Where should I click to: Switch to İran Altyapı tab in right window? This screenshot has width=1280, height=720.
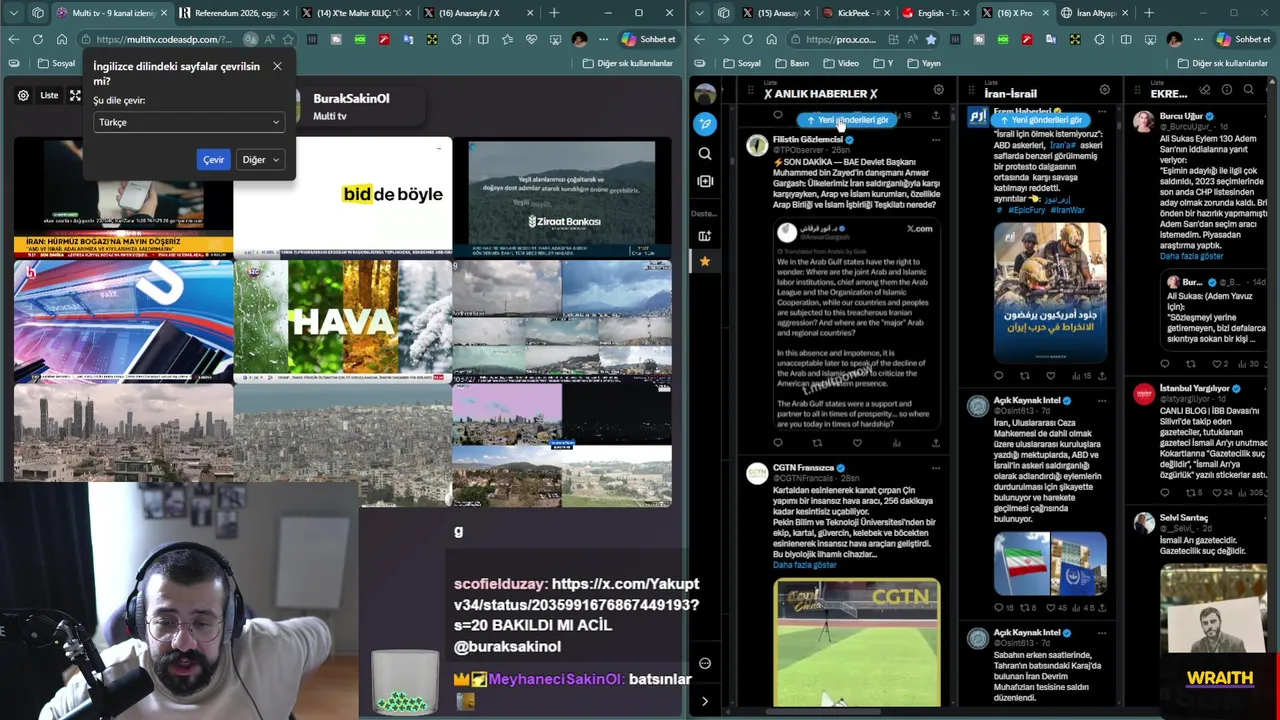1094,13
